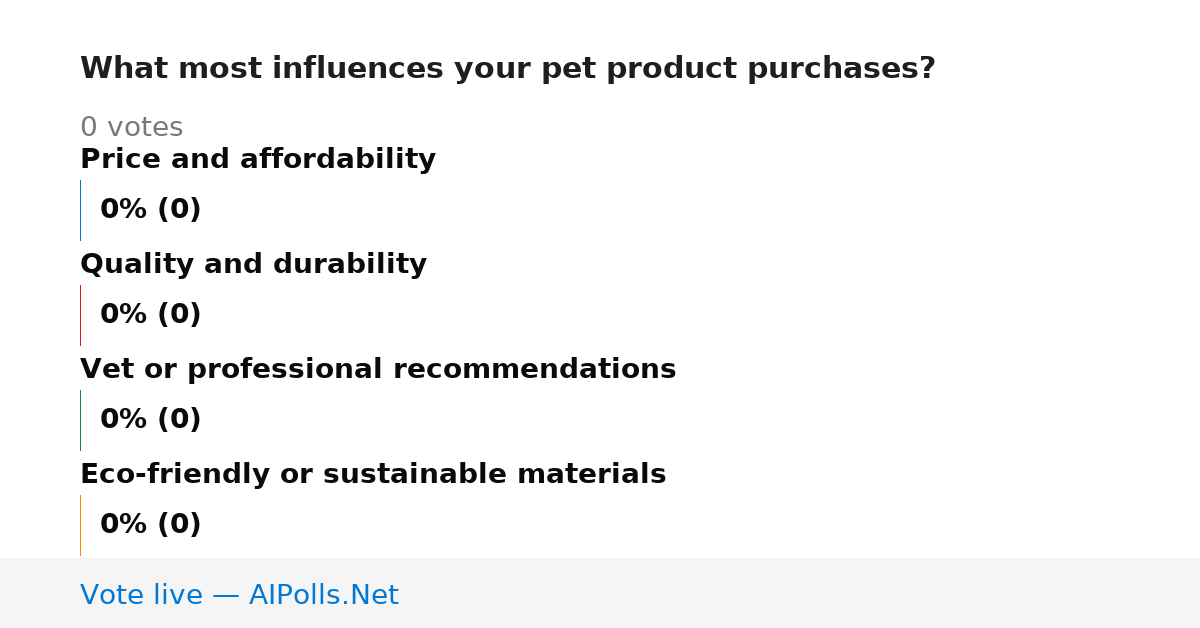
Task: Pick Eco-friendly or sustainable materials option
Action: point(373,475)
